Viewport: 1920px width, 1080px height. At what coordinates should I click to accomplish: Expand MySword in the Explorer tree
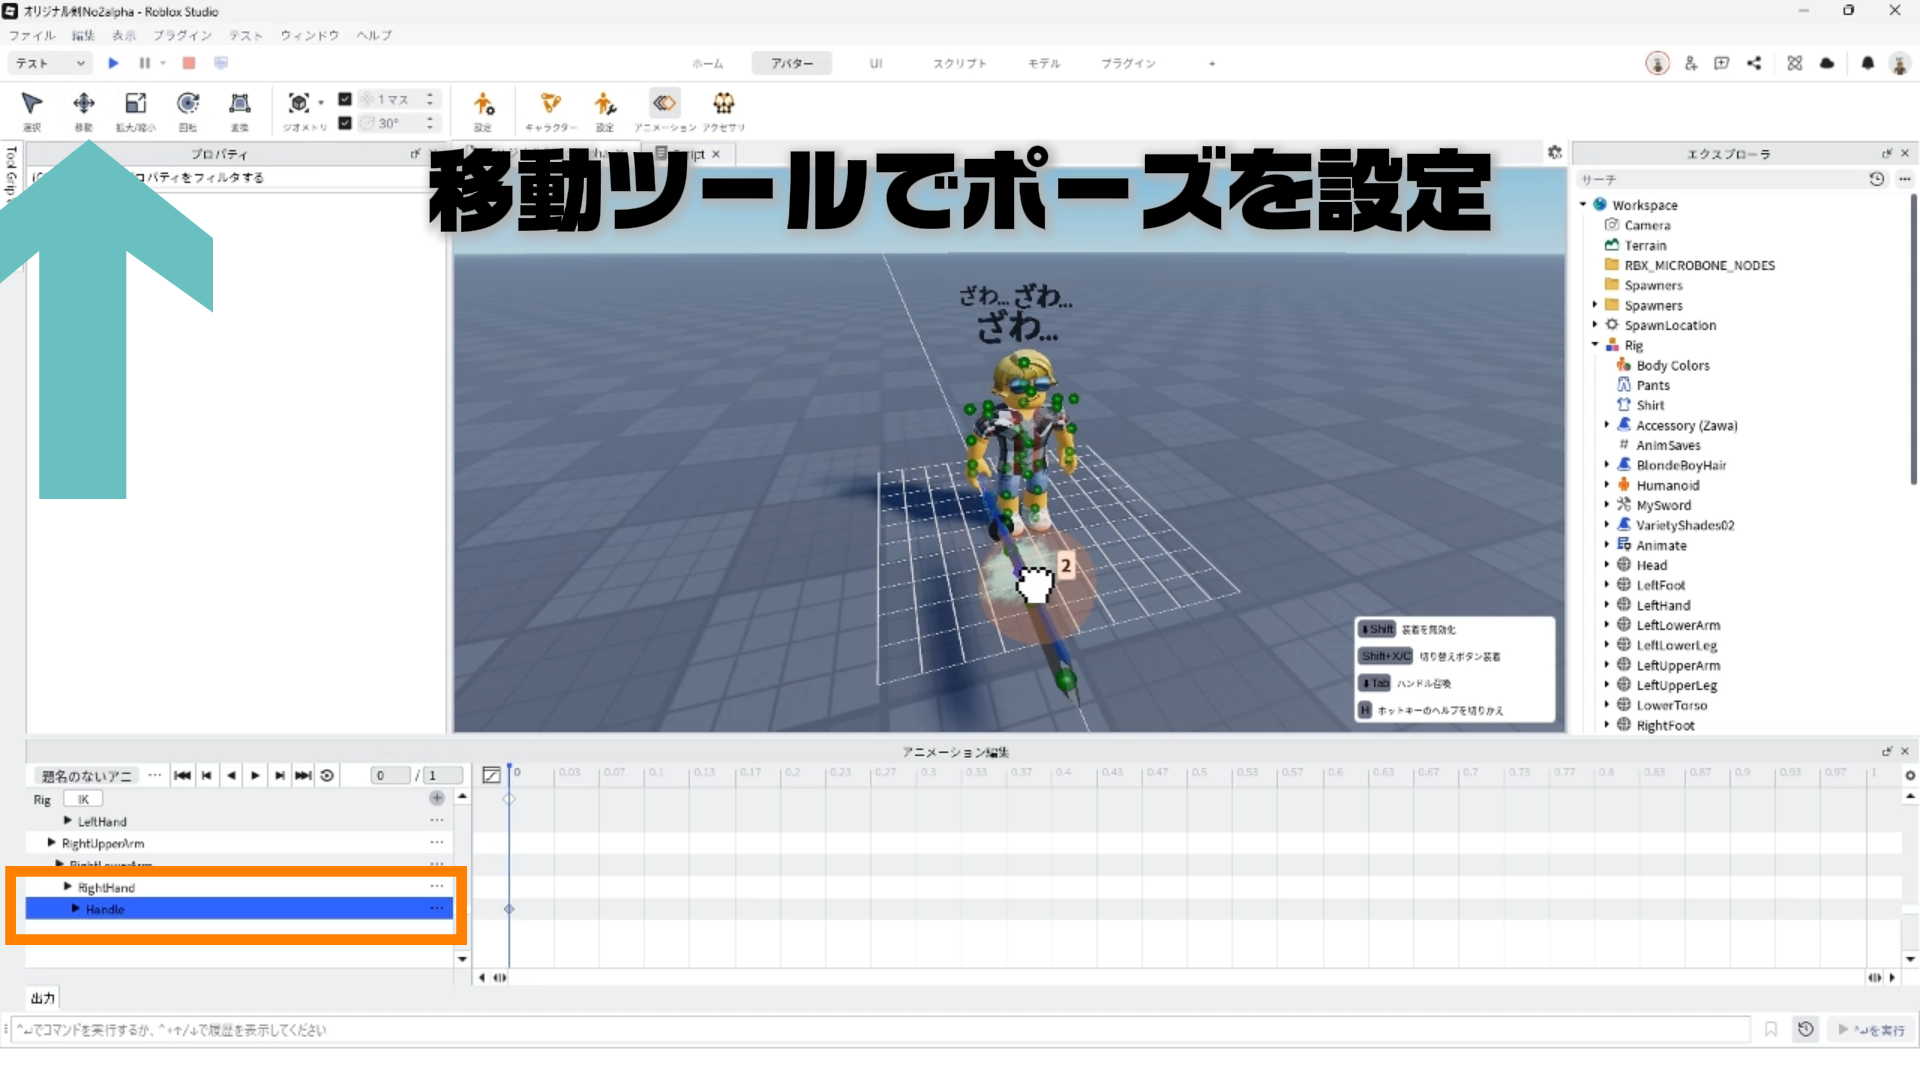point(1607,505)
